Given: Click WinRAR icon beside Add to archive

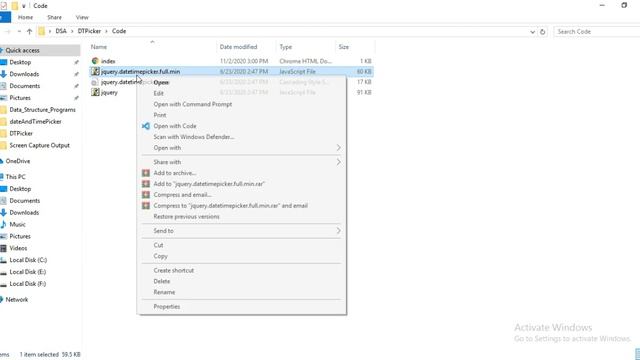Looking at the screenshot, I should (x=146, y=173).
